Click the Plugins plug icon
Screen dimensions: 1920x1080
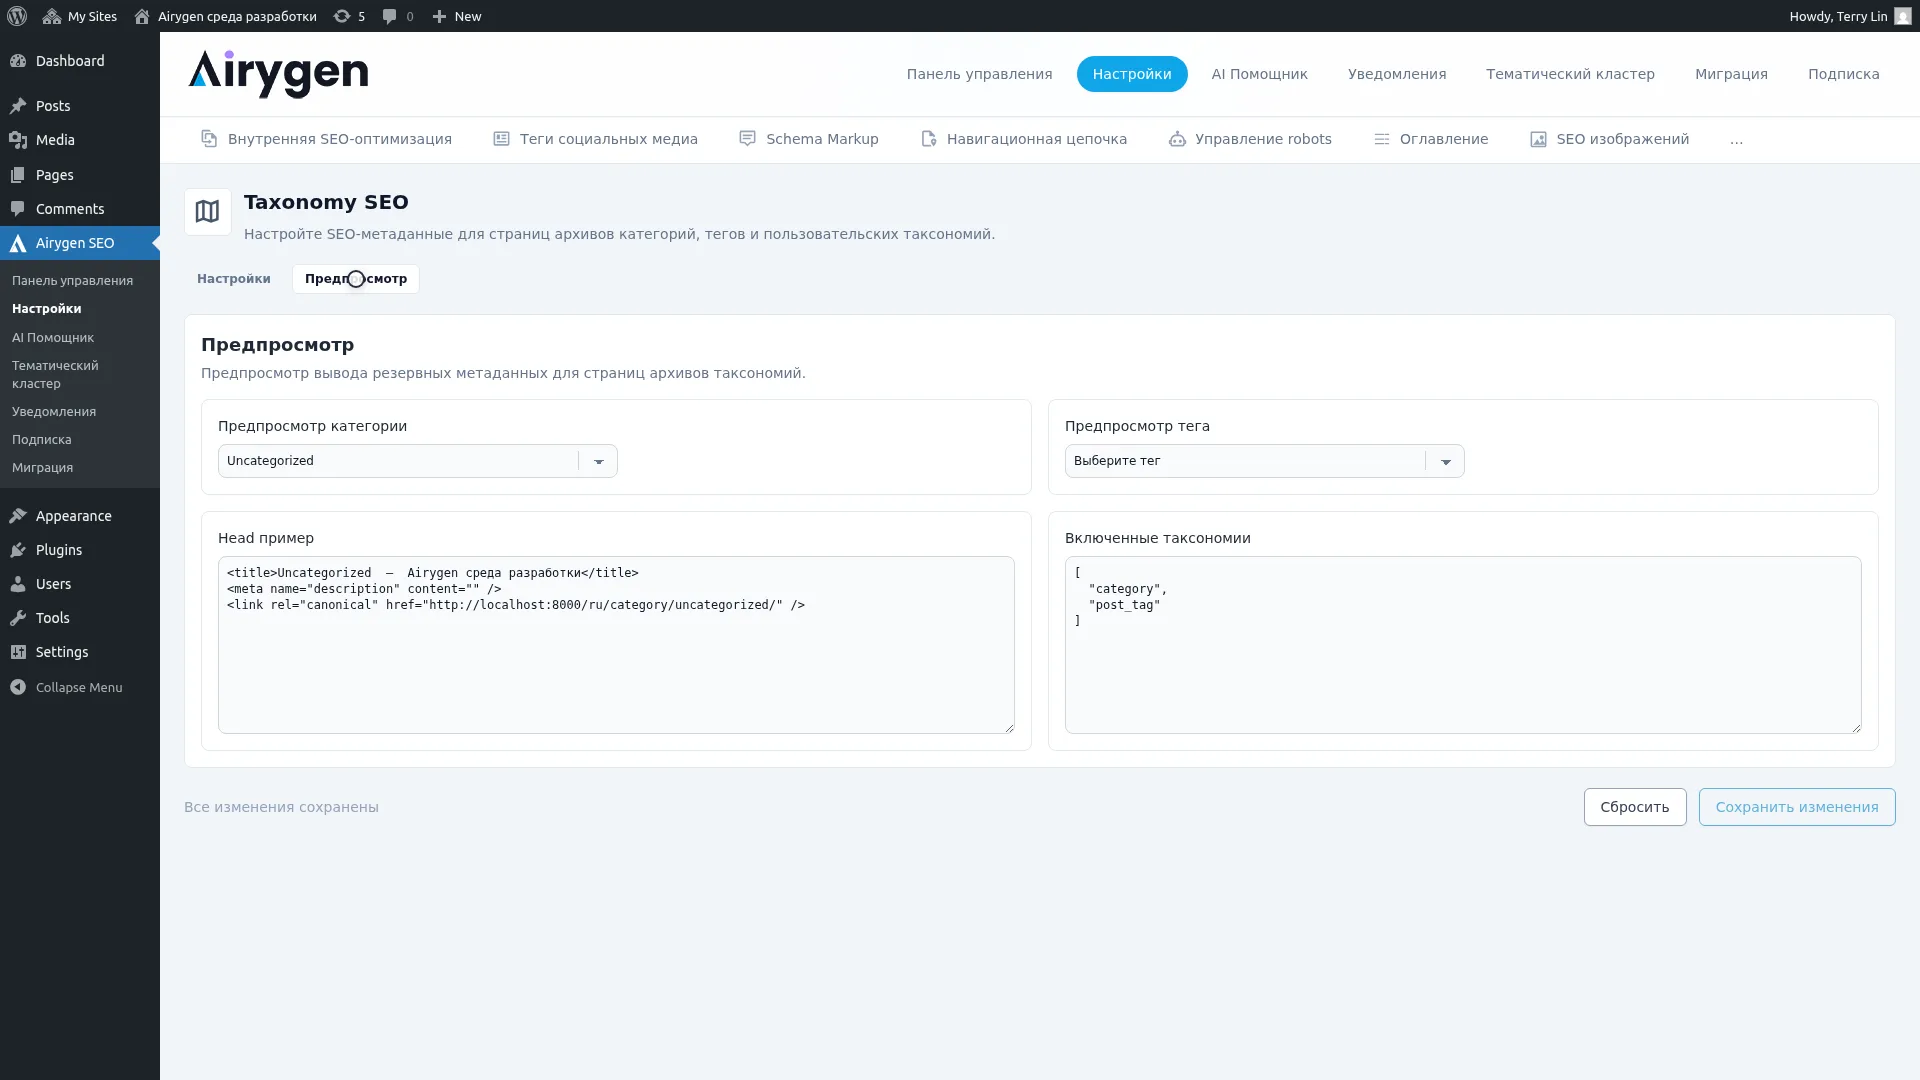(x=18, y=550)
